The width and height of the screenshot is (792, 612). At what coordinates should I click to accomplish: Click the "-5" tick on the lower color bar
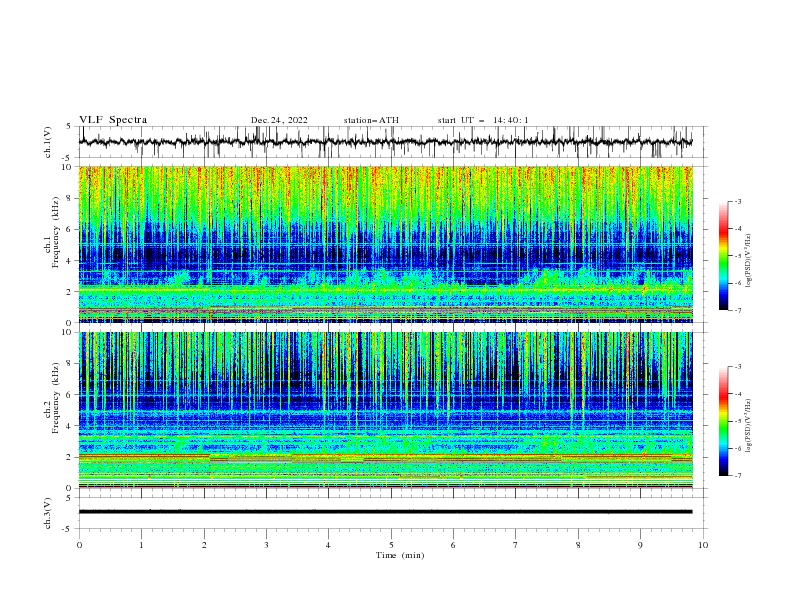pos(737,421)
